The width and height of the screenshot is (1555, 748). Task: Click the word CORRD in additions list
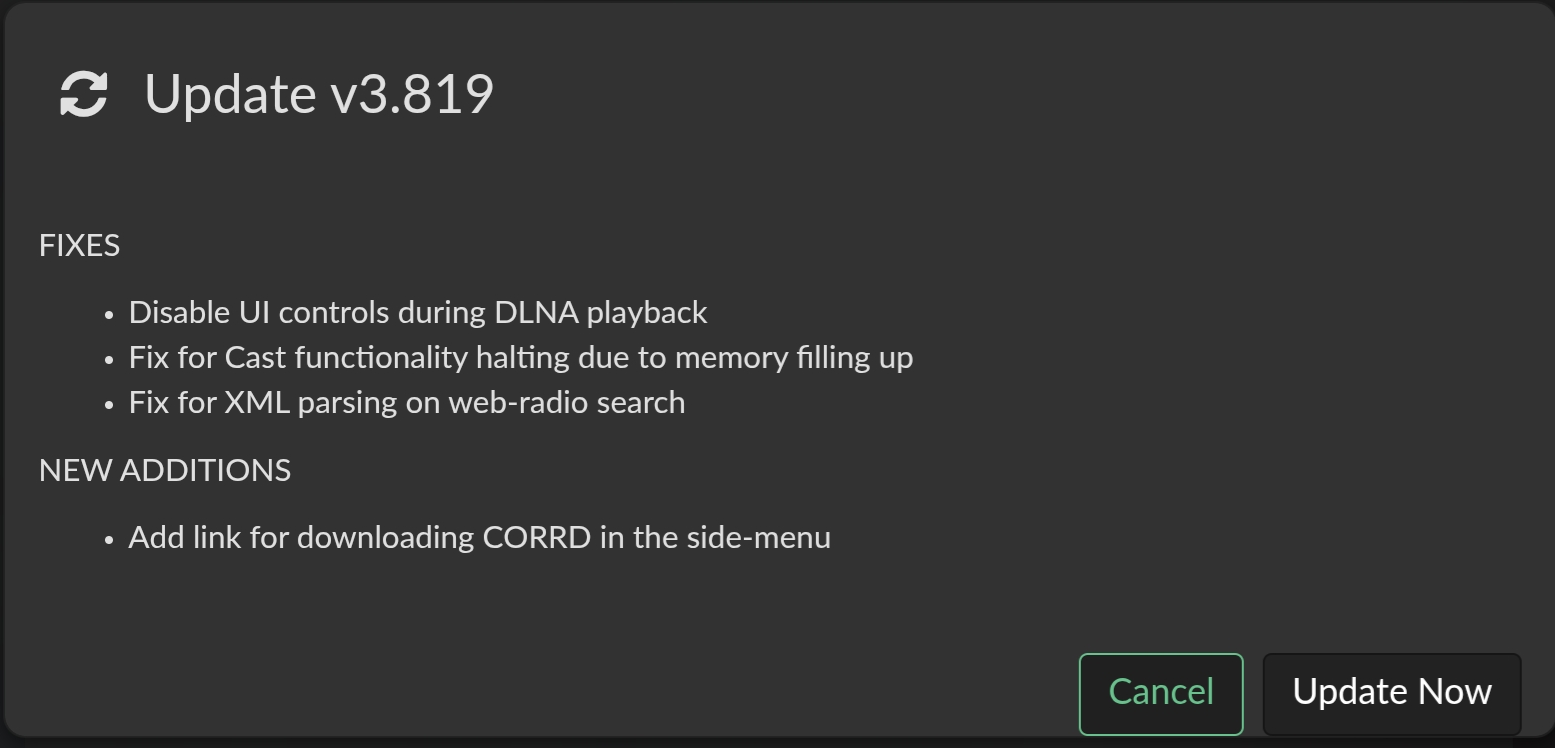[537, 538]
